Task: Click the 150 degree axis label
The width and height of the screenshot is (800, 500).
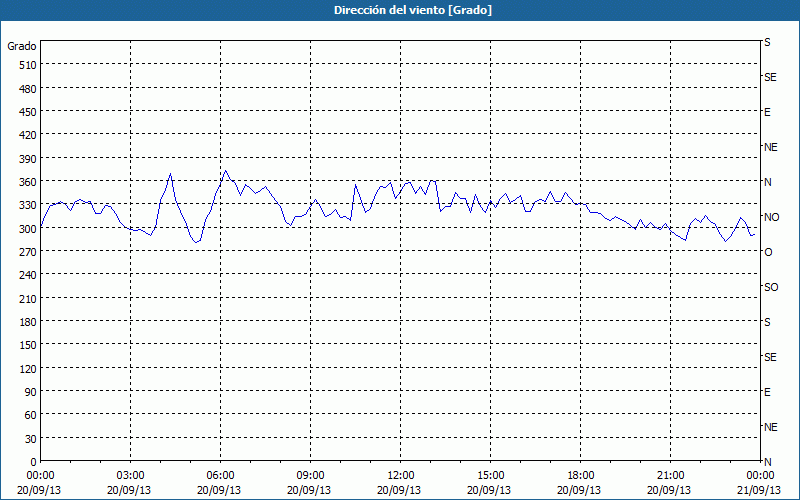Action: 28,345
